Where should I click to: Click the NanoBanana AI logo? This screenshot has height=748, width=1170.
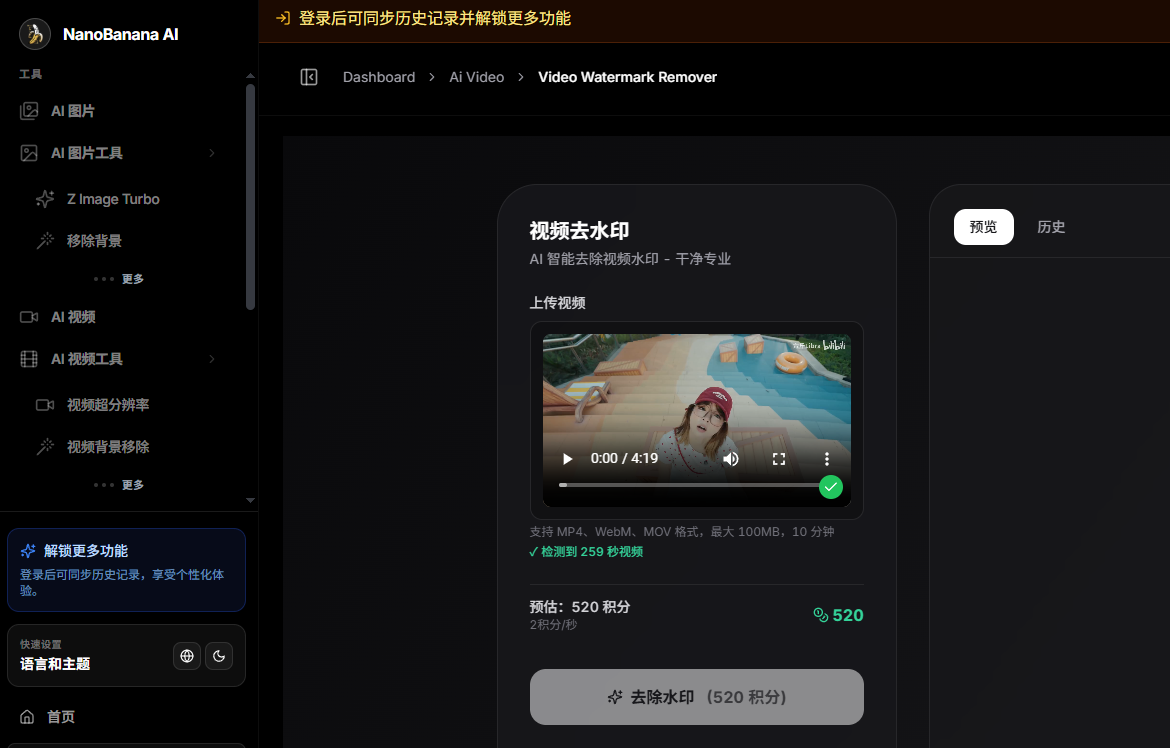pos(99,34)
